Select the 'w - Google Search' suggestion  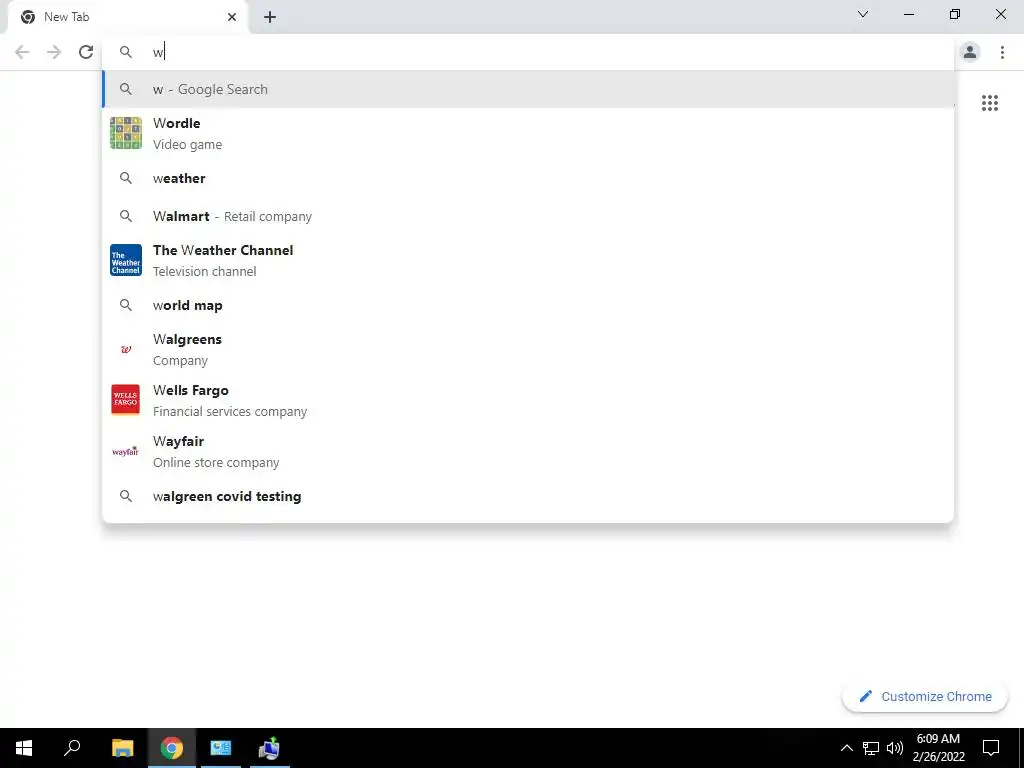(x=528, y=89)
